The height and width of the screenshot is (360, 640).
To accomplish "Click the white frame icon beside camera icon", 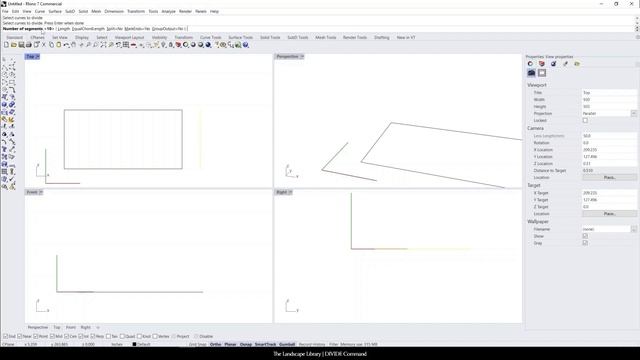I will pyautogui.click(x=542, y=73).
